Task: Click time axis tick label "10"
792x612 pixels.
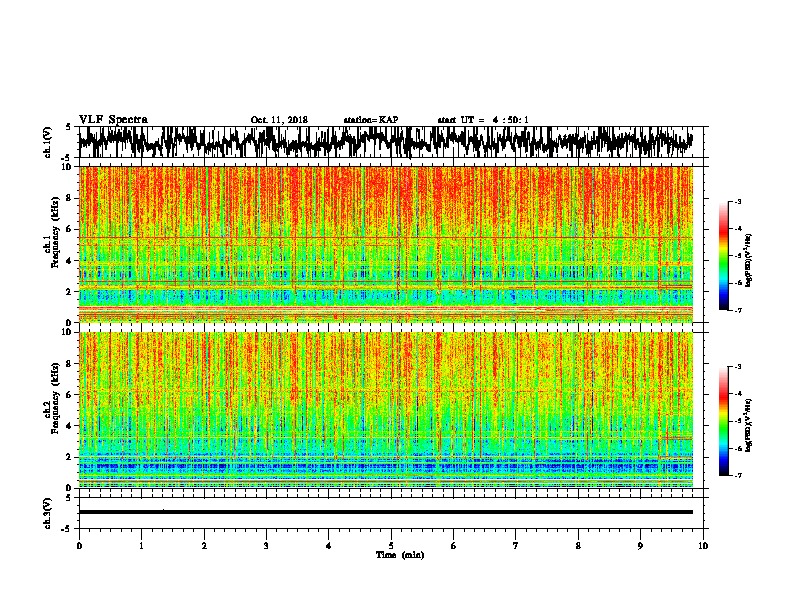Action: [x=703, y=546]
